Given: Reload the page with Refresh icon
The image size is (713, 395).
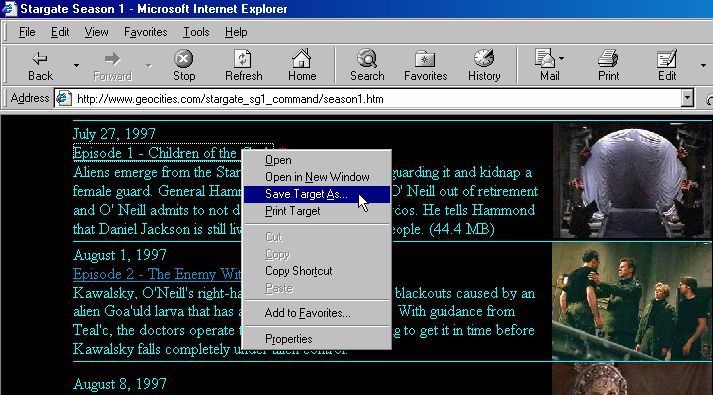Looking at the screenshot, I should 243,58.
